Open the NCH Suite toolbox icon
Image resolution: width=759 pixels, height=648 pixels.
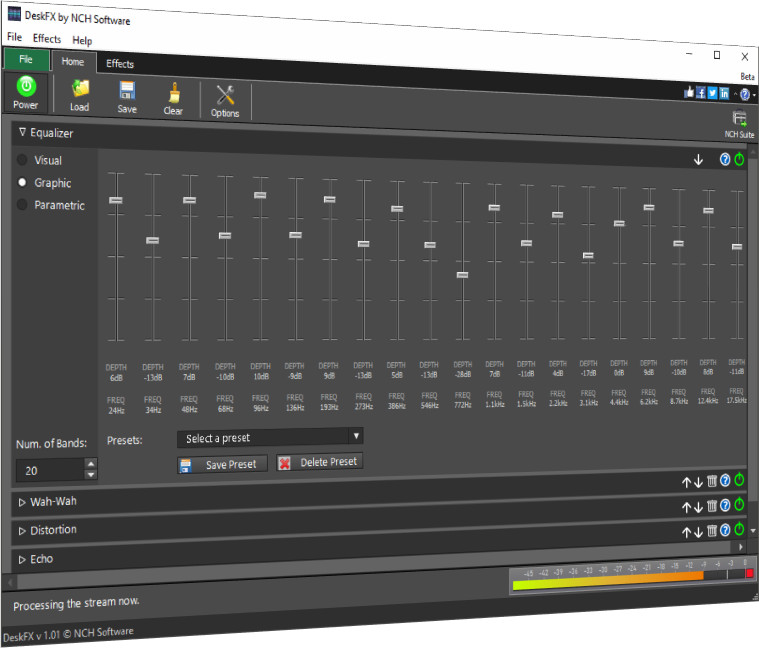(x=740, y=119)
